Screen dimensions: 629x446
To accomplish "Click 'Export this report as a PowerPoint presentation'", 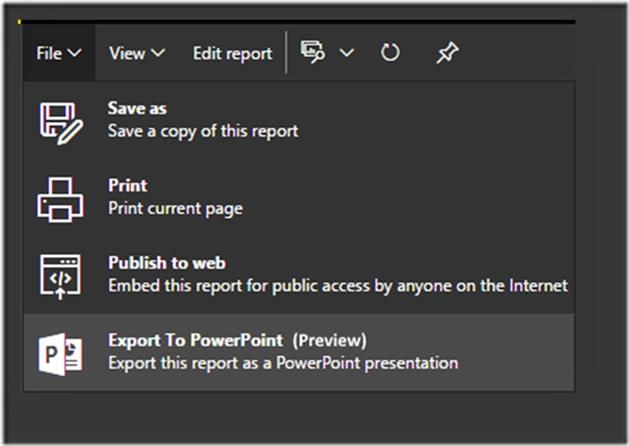I will (x=283, y=363).
